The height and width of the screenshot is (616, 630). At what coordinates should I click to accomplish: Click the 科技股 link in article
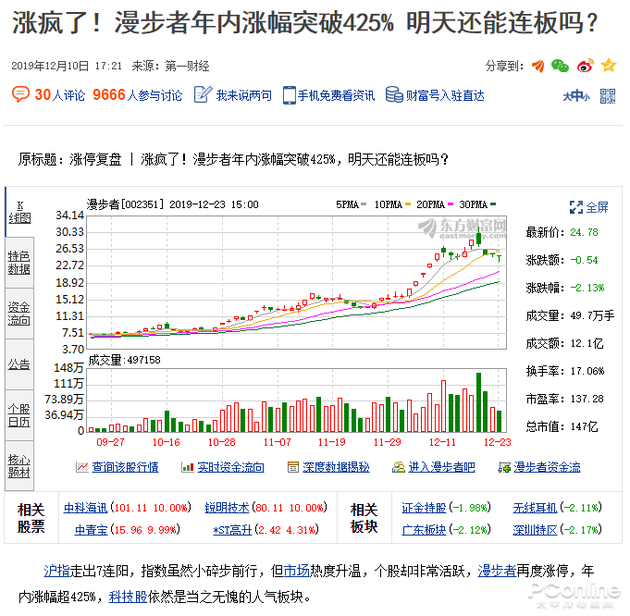pyautogui.click(x=128, y=597)
